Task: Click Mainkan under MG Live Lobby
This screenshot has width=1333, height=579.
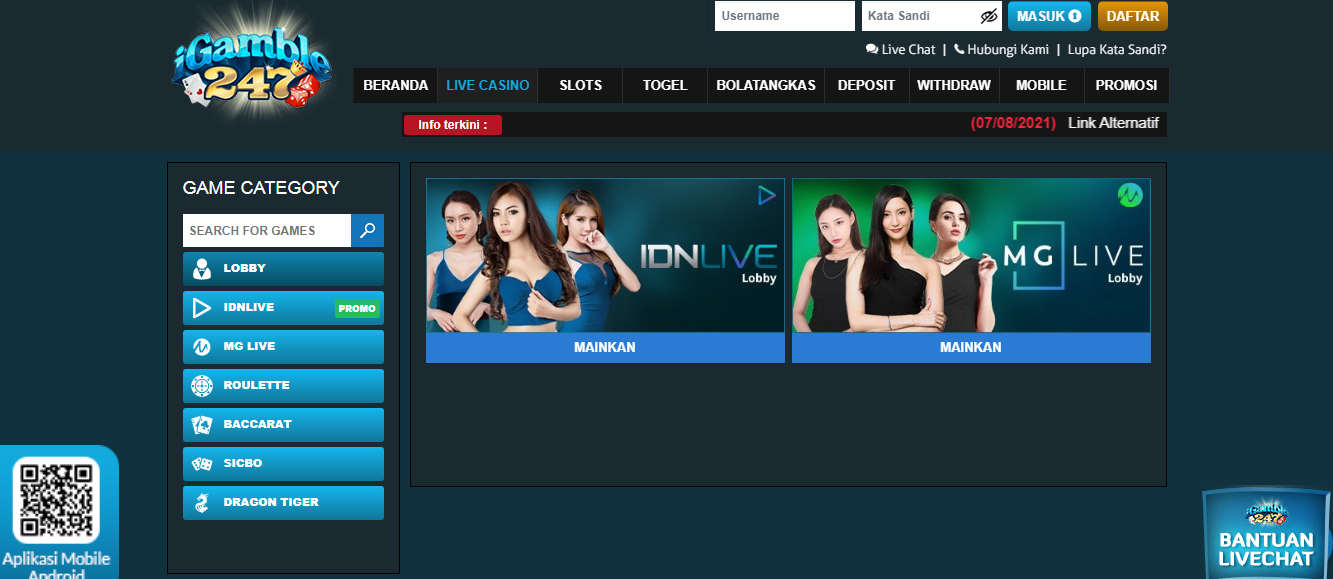Action: point(971,347)
